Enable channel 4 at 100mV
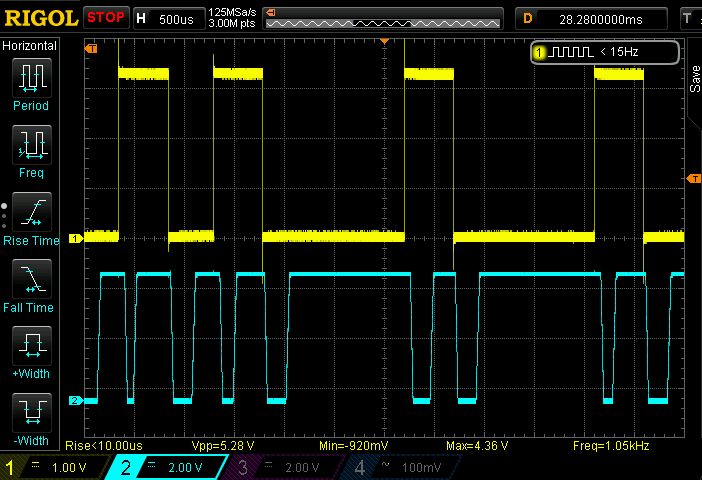This screenshot has height=480, width=702. (398, 467)
